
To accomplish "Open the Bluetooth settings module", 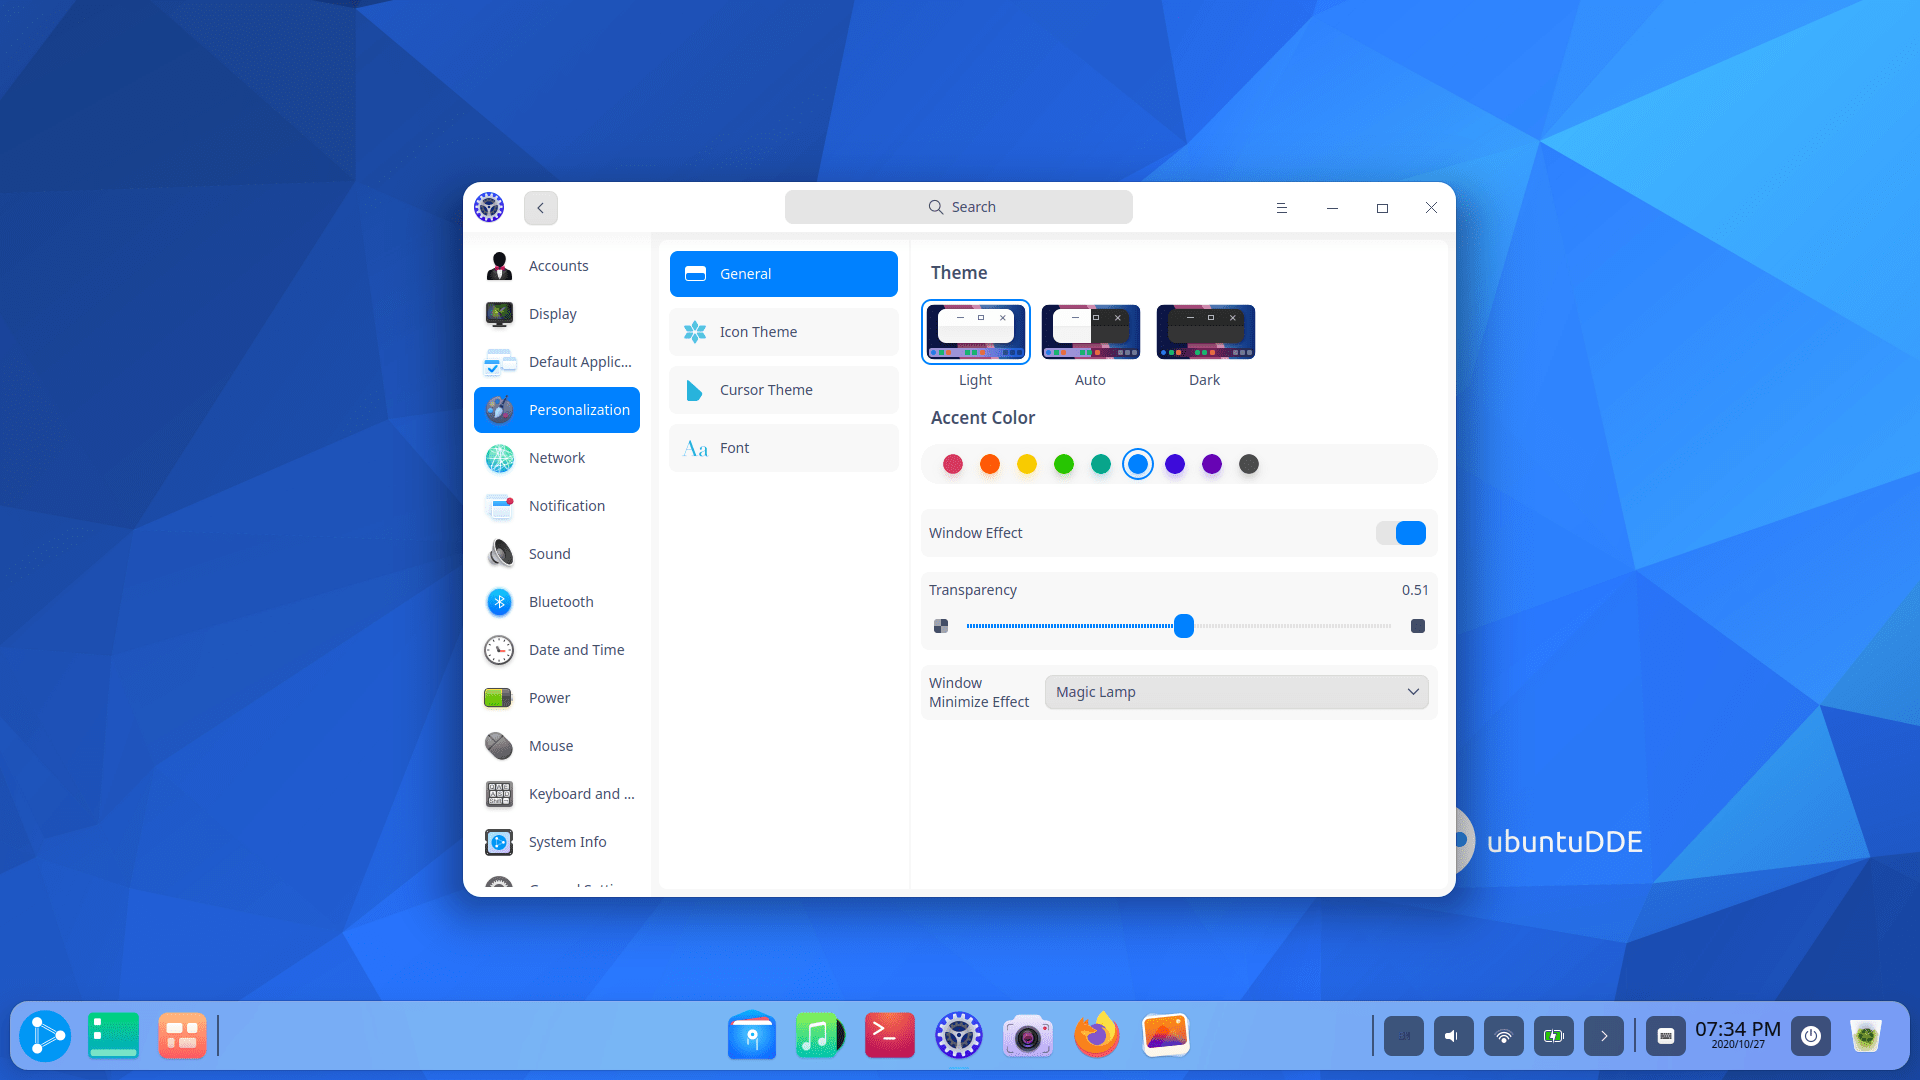I will pyautogui.click(x=557, y=602).
